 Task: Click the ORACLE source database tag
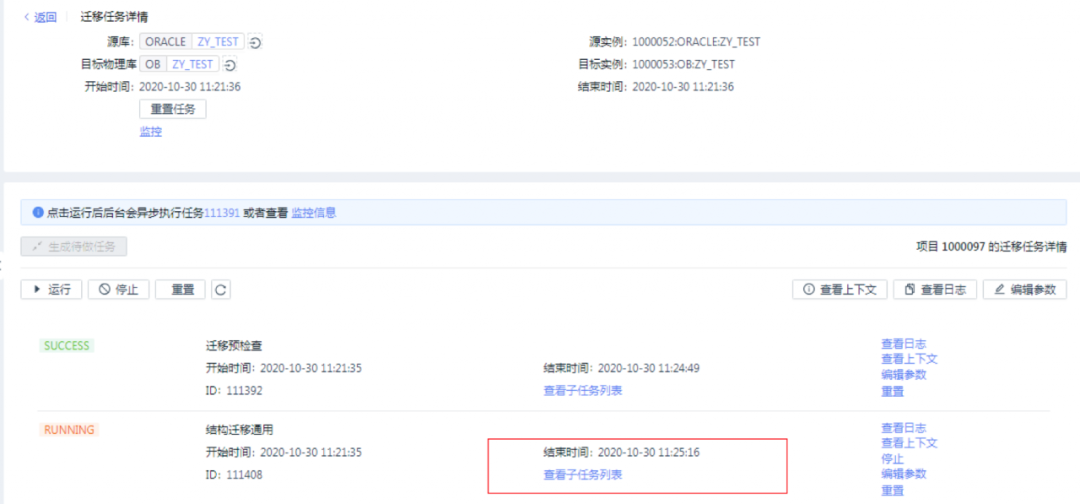[165, 42]
